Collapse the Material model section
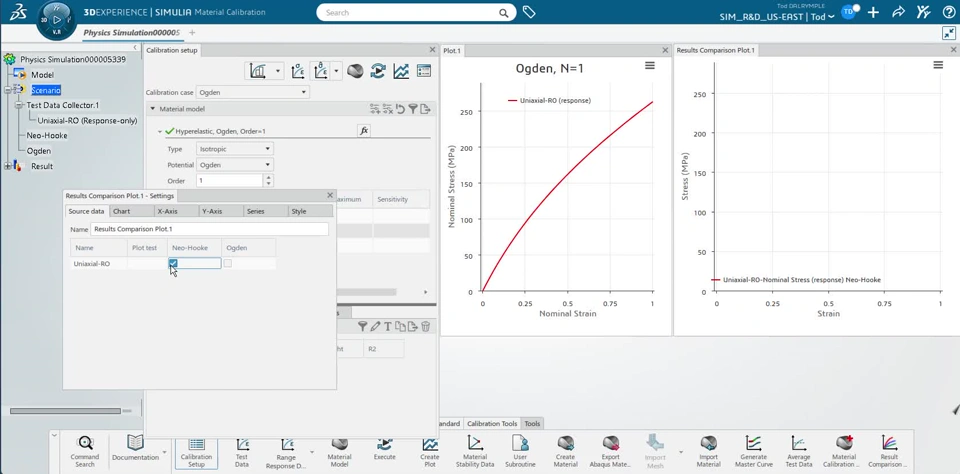This screenshot has width=960, height=474. coord(152,109)
